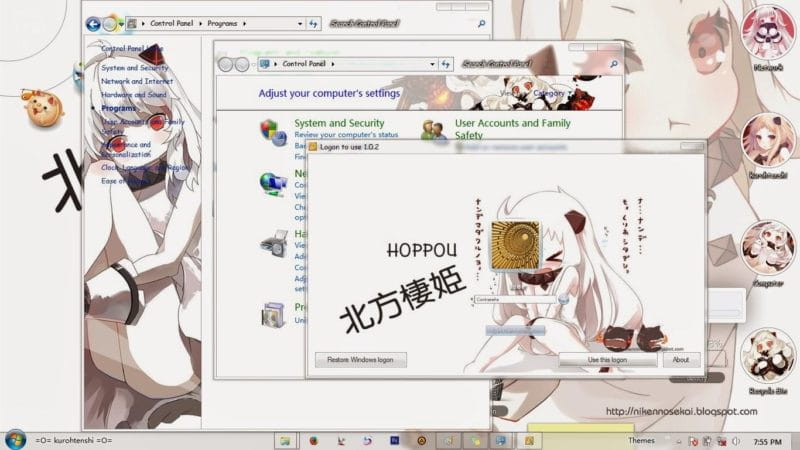
Task: Click the password field in the logon preview
Action: click(515, 299)
